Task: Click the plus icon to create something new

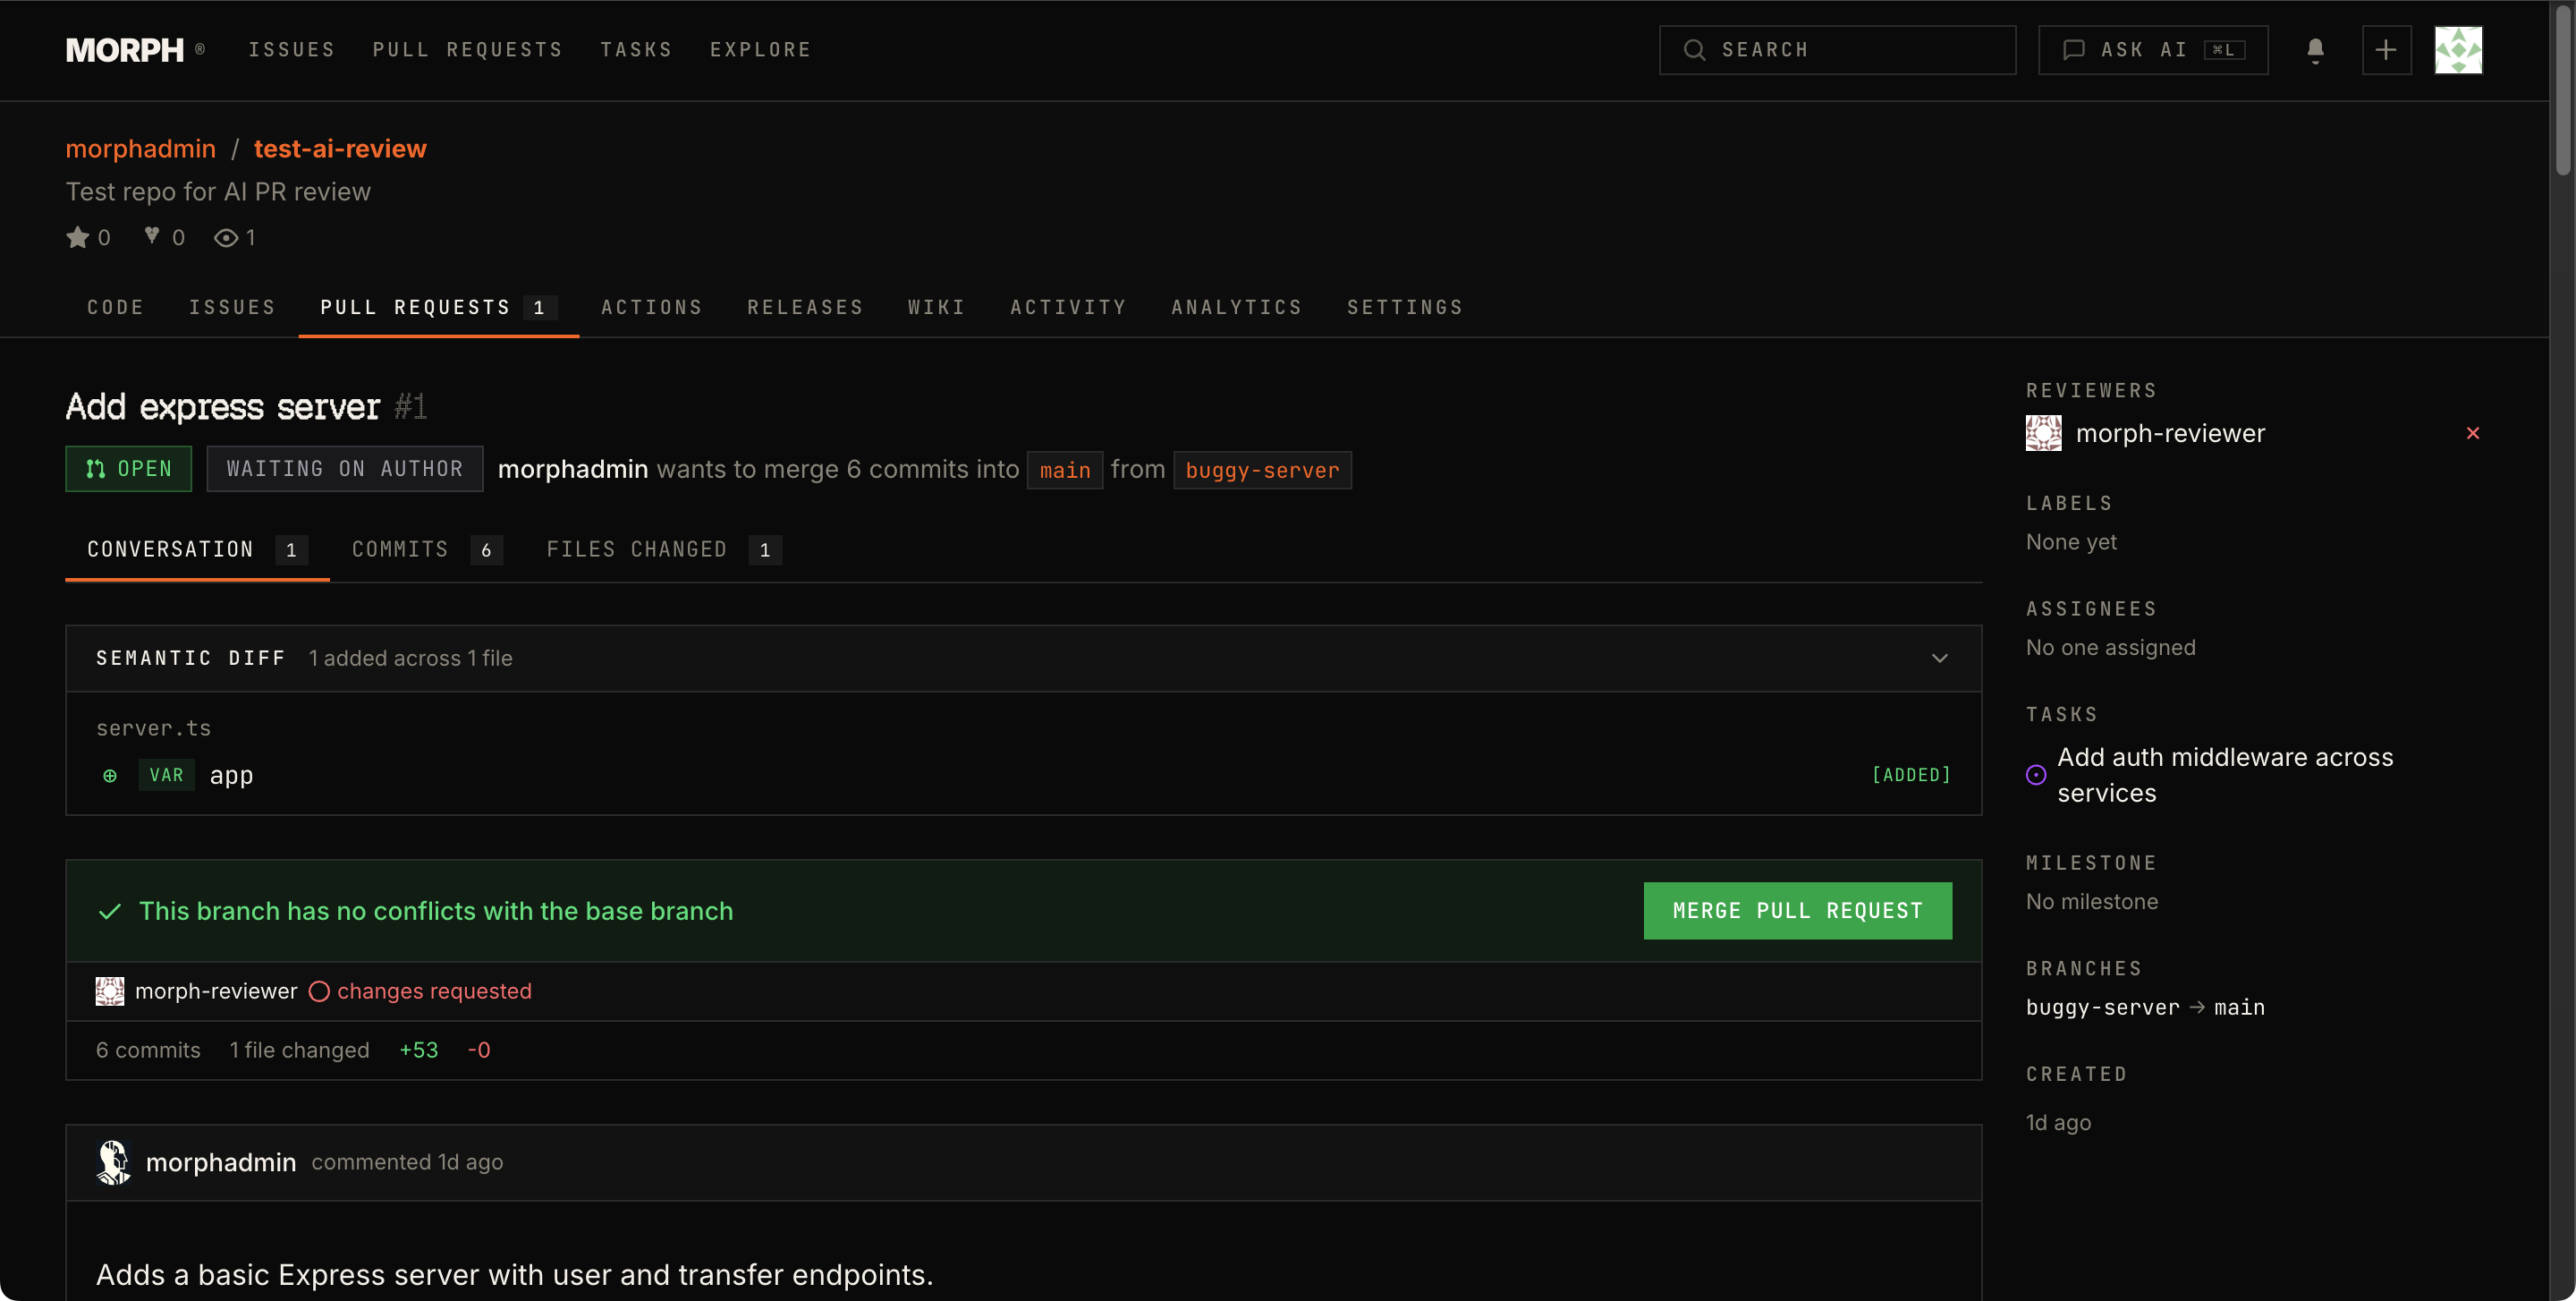Action: click(x=2386, y=49)
